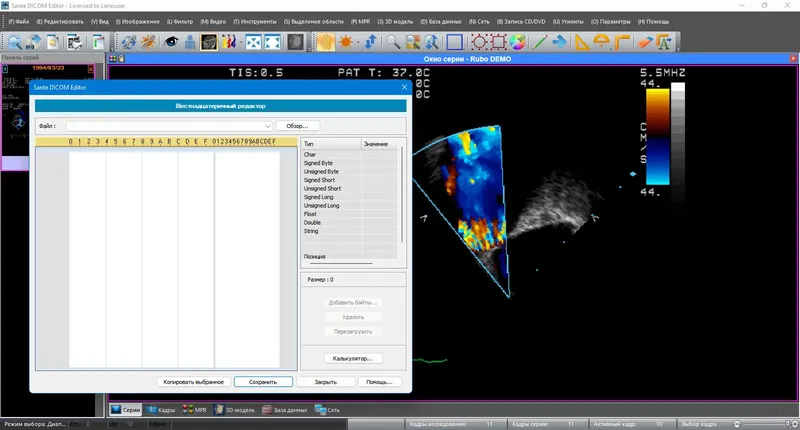The height and width of the screenshot is (430, 800).
Task: Select the pan hand tool
Action: click(326, 42)
